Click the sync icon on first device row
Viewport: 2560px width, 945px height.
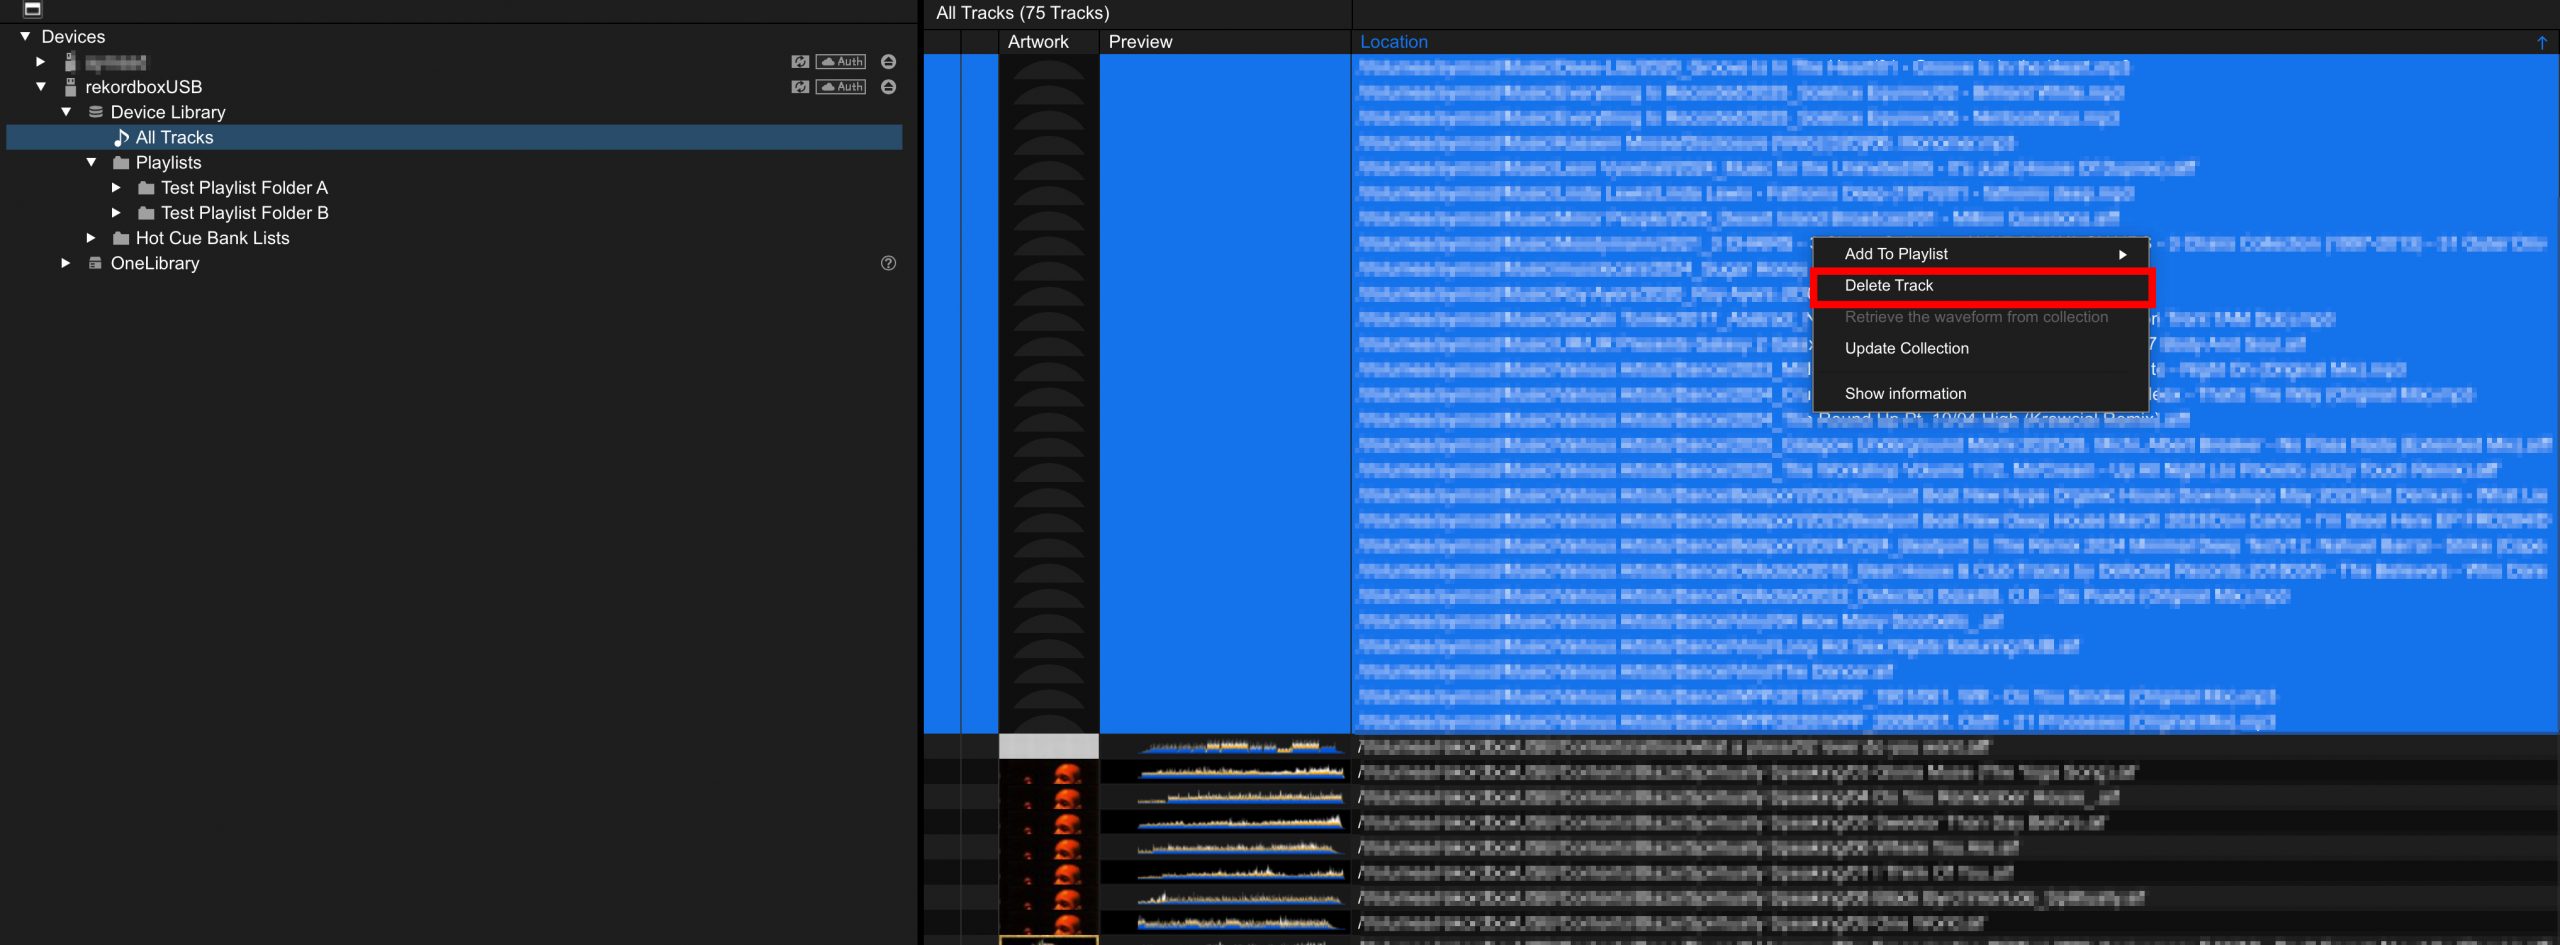pyautogui.click(x=800, y=62)
